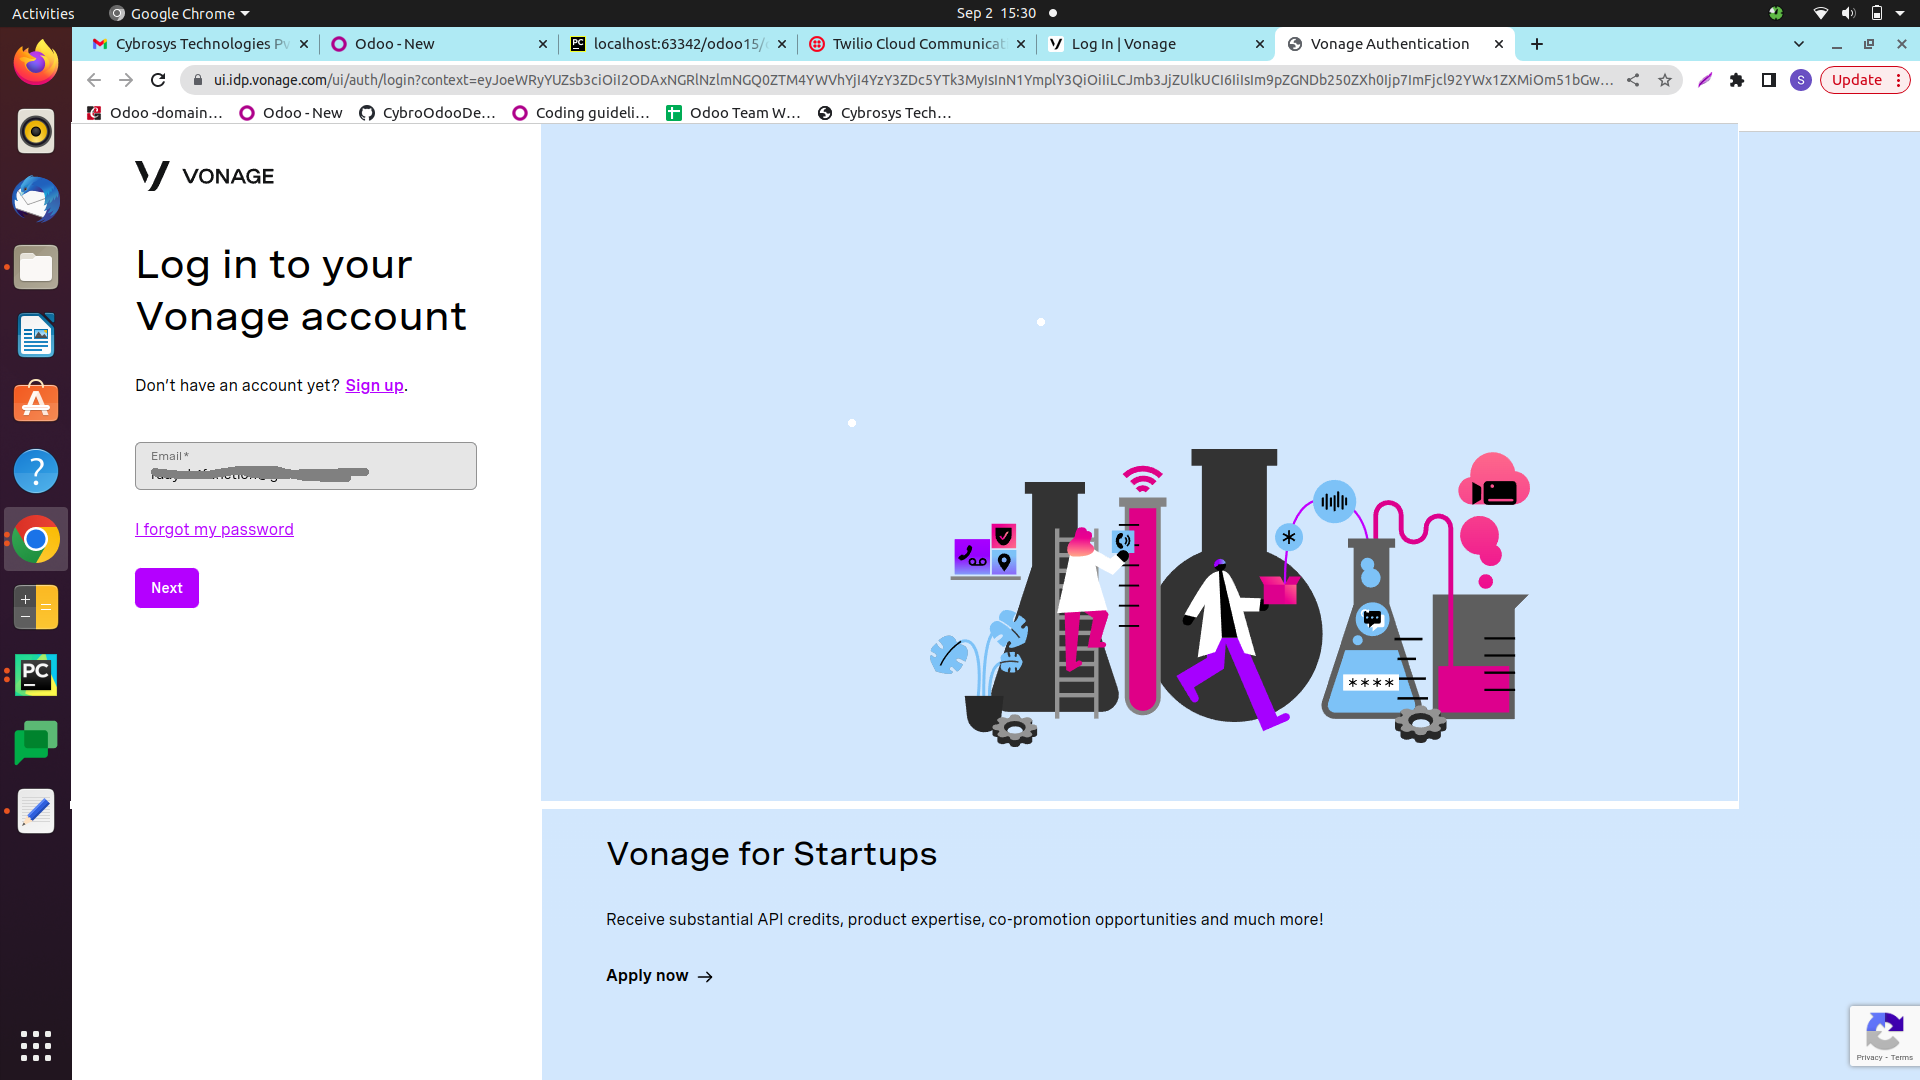The image size is (1920, 1080).
Task: Open Firefox from the dock
Action: (x=36, y=63)
